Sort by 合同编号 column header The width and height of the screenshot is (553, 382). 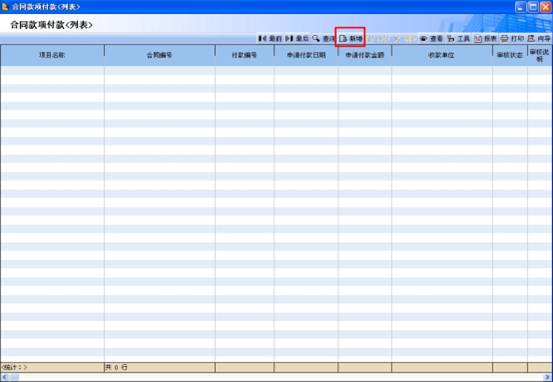(x=160, y=55)
